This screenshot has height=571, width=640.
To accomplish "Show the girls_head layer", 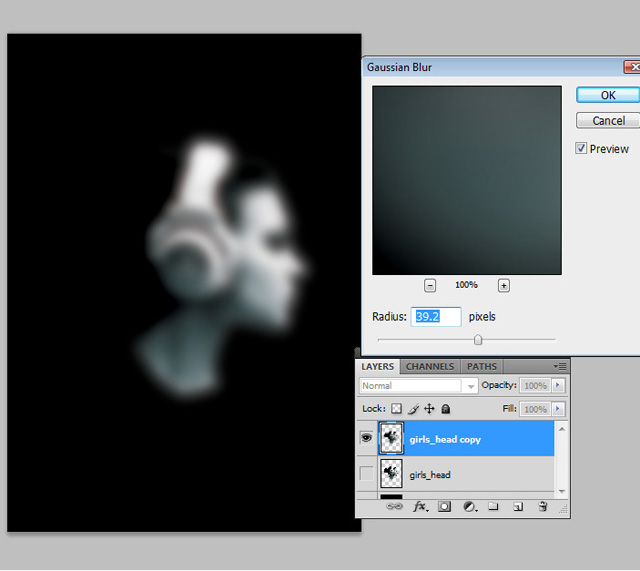I will 366,474.
